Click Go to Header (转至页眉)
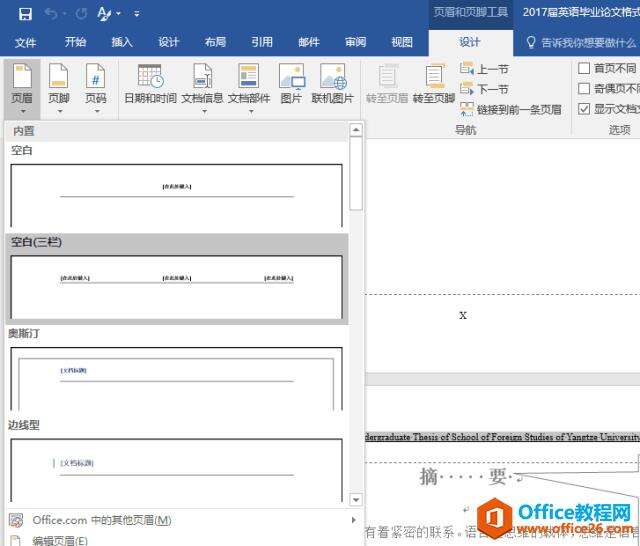 387,84
